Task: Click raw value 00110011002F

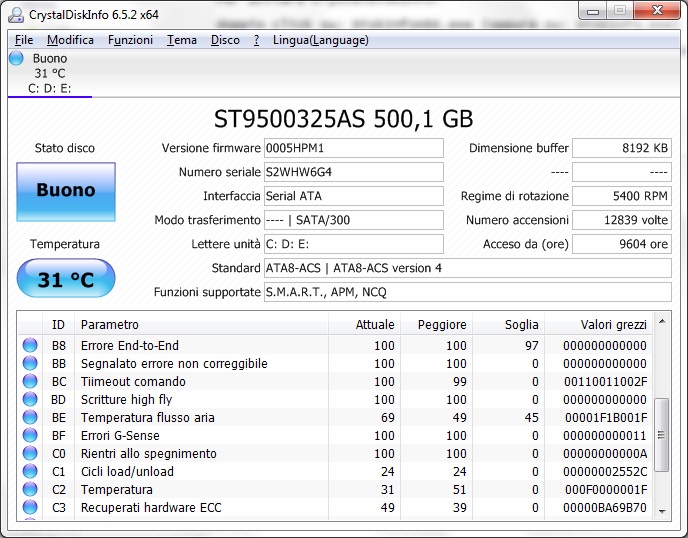Action: click(606, 382)
